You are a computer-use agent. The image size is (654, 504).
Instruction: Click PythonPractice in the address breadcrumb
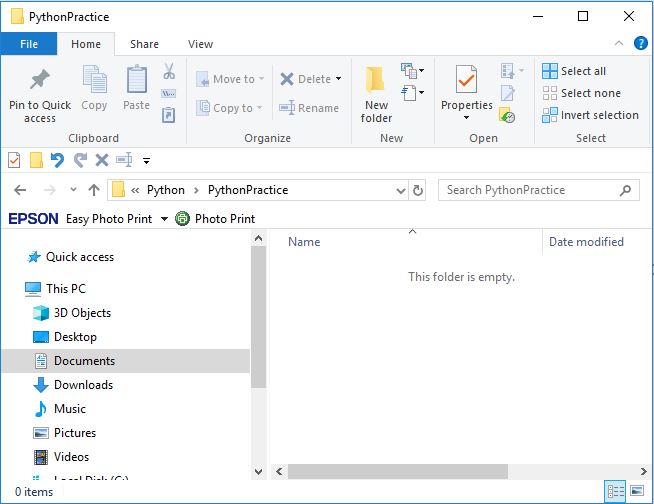coord(248,190)
